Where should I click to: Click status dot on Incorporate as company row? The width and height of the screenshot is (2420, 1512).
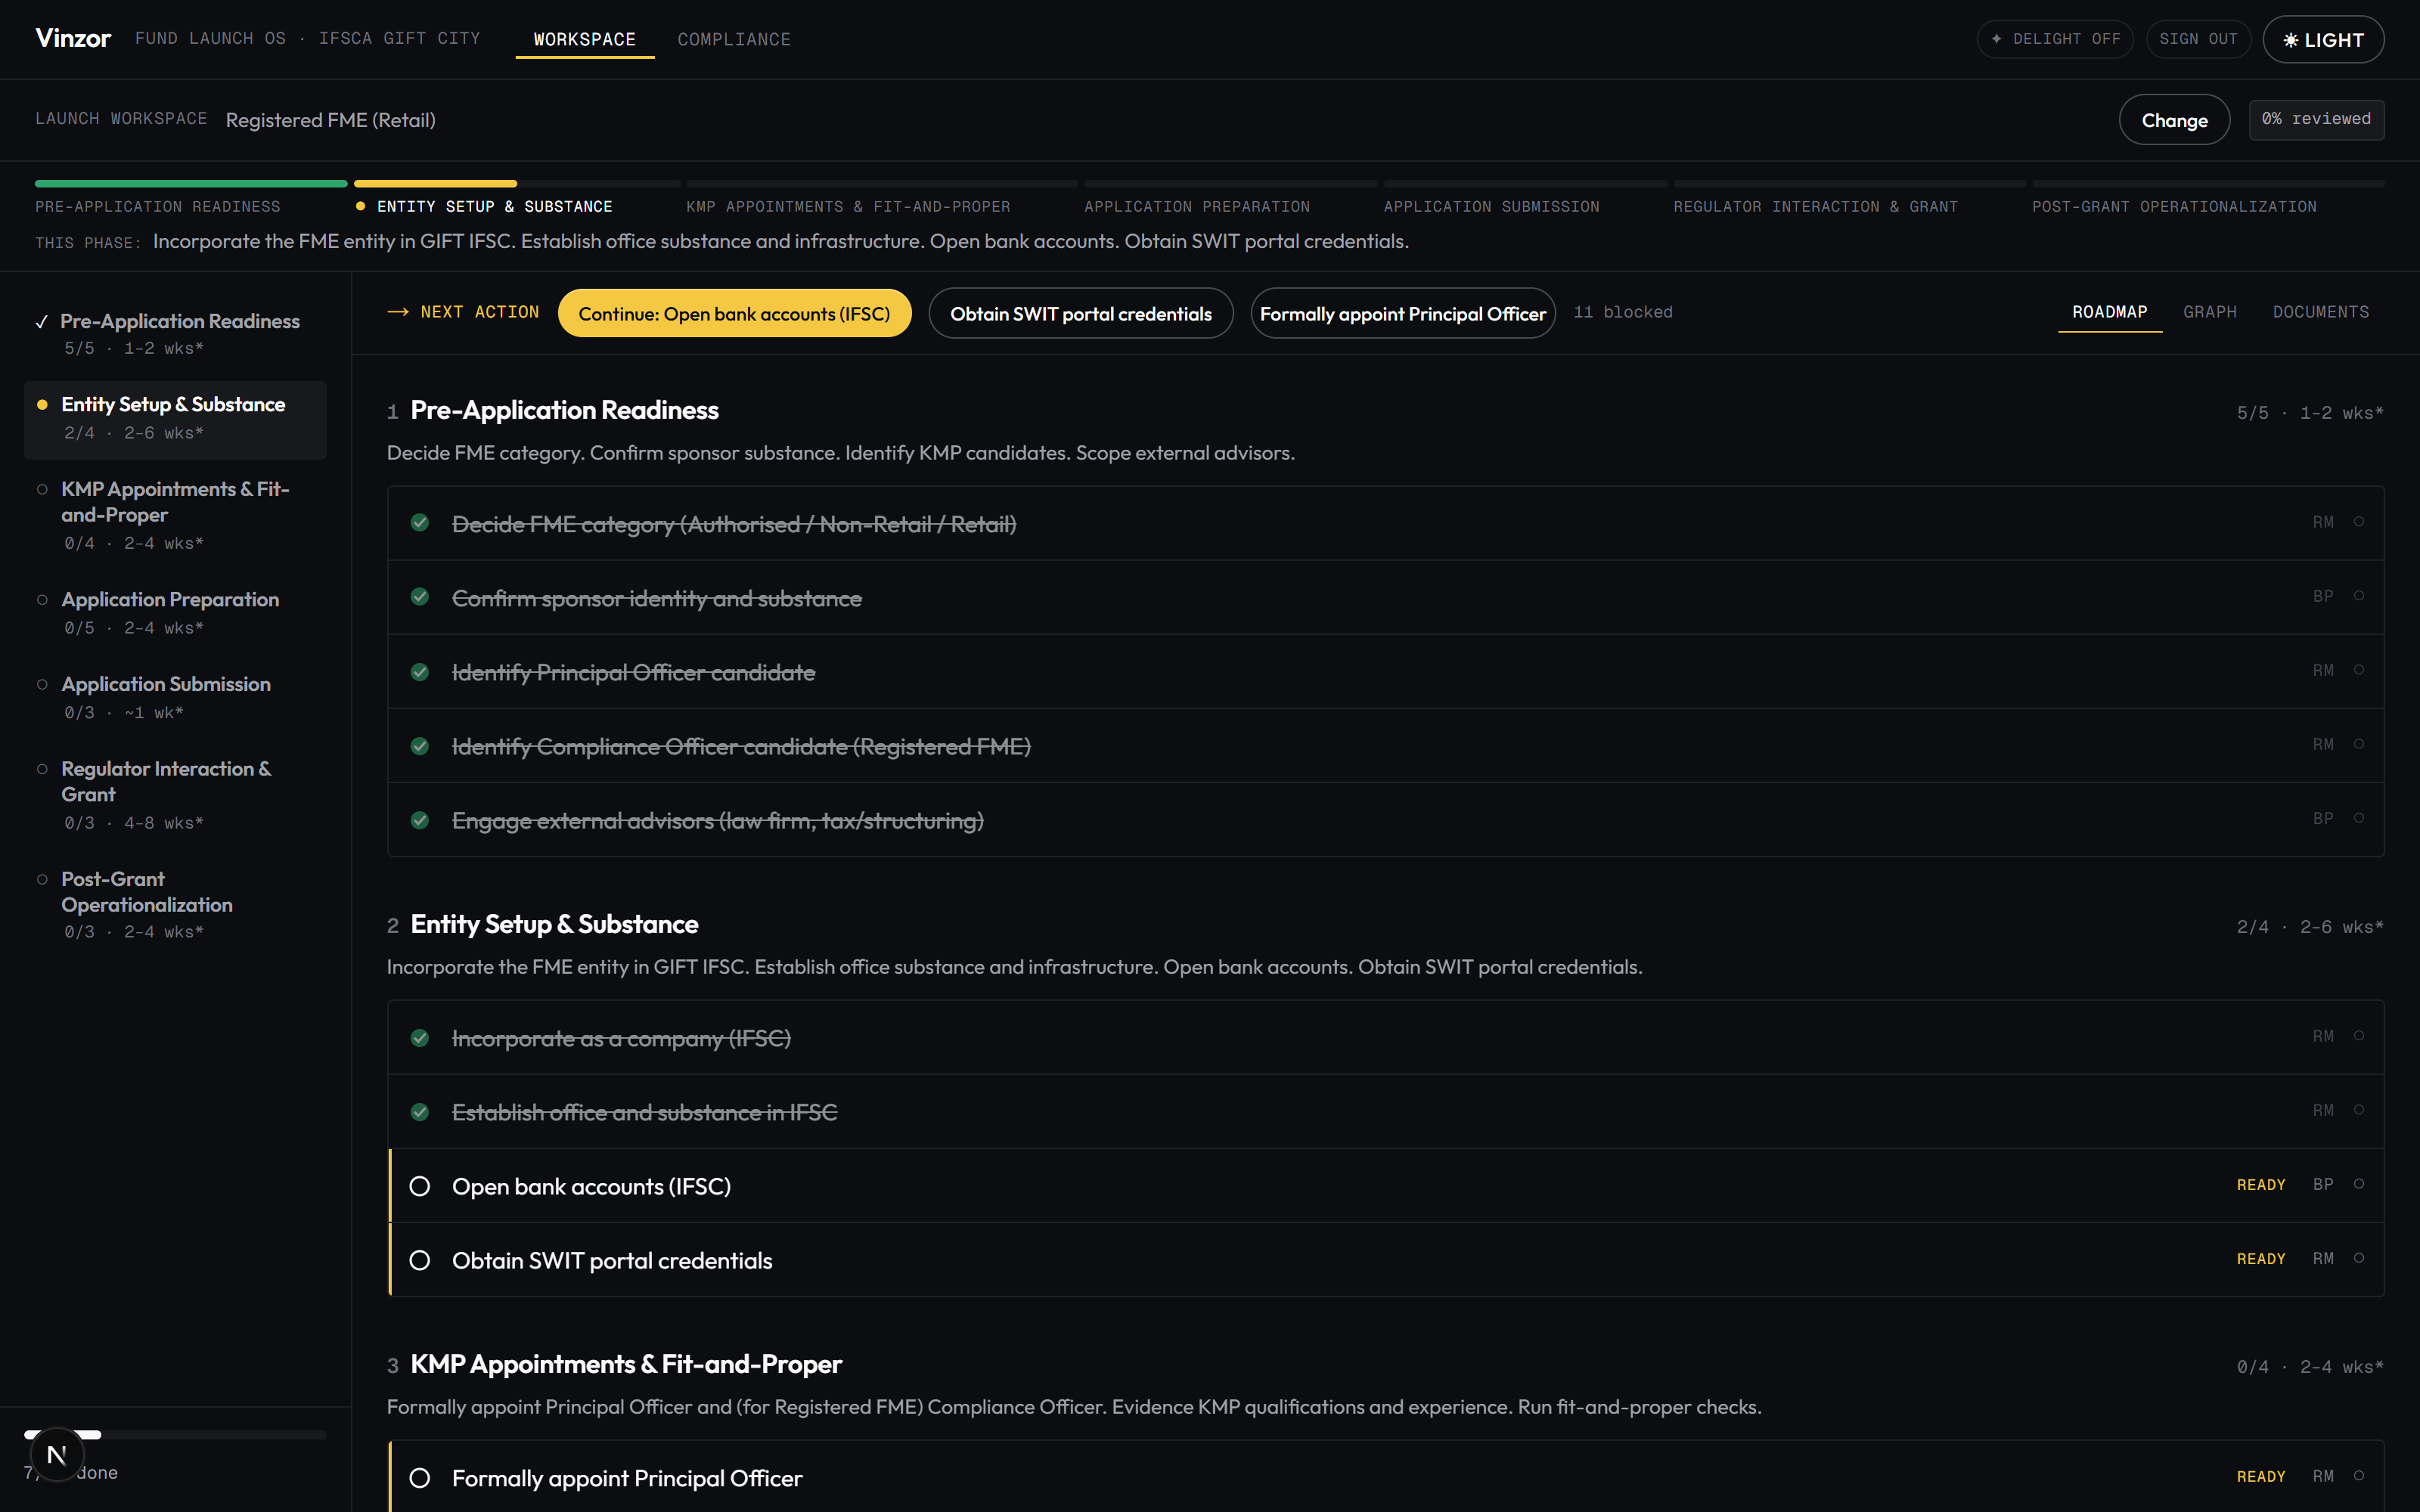click(x=2359, y=1036)
